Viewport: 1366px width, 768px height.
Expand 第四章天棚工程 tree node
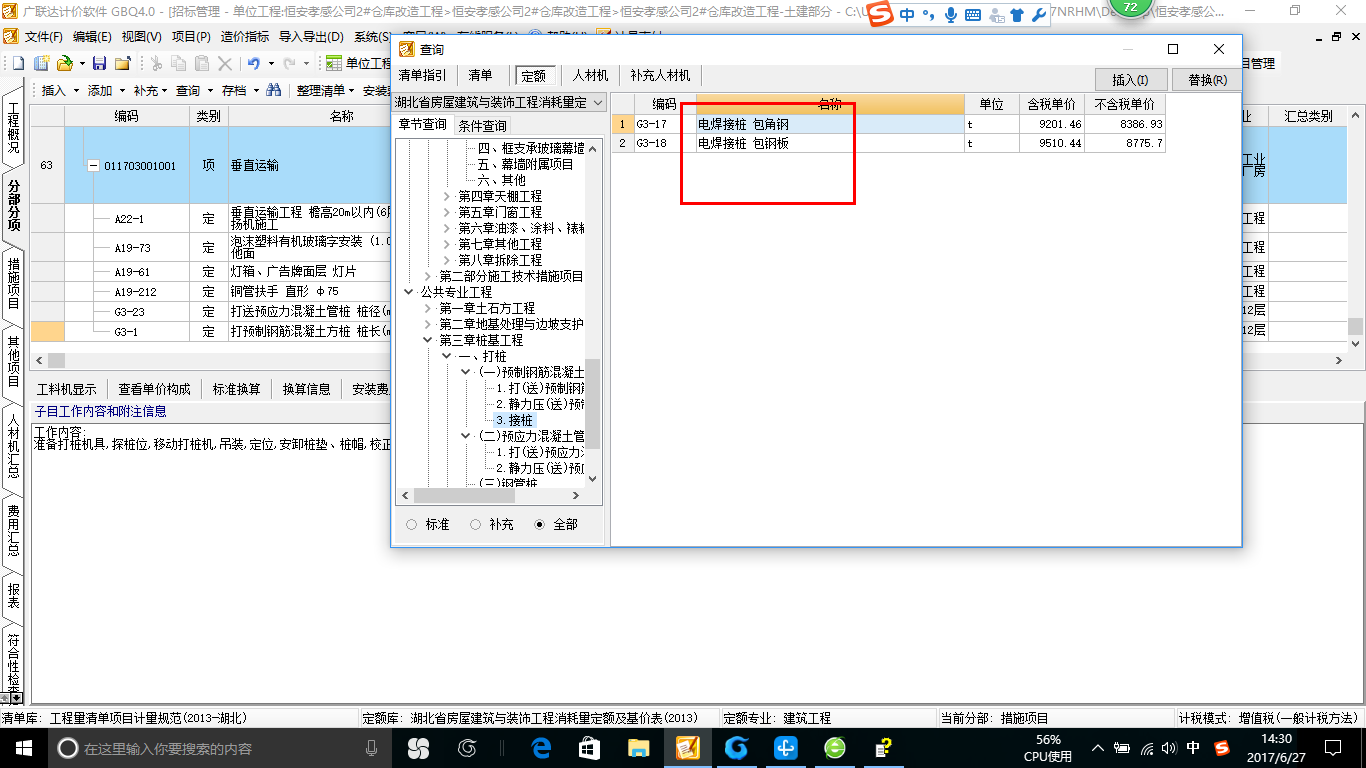[x=447, y=196]
